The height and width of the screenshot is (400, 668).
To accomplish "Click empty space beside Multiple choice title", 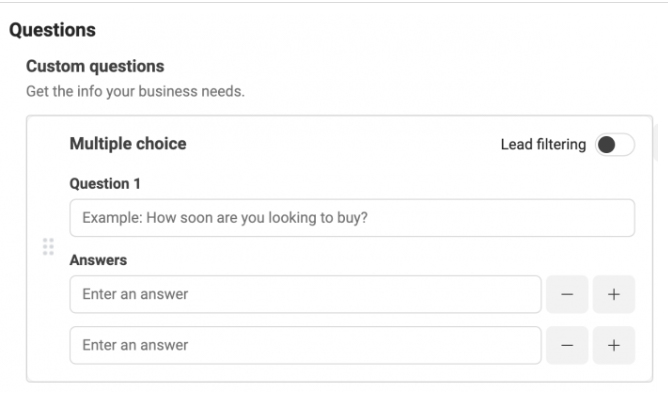I will (x=341, y=144).
